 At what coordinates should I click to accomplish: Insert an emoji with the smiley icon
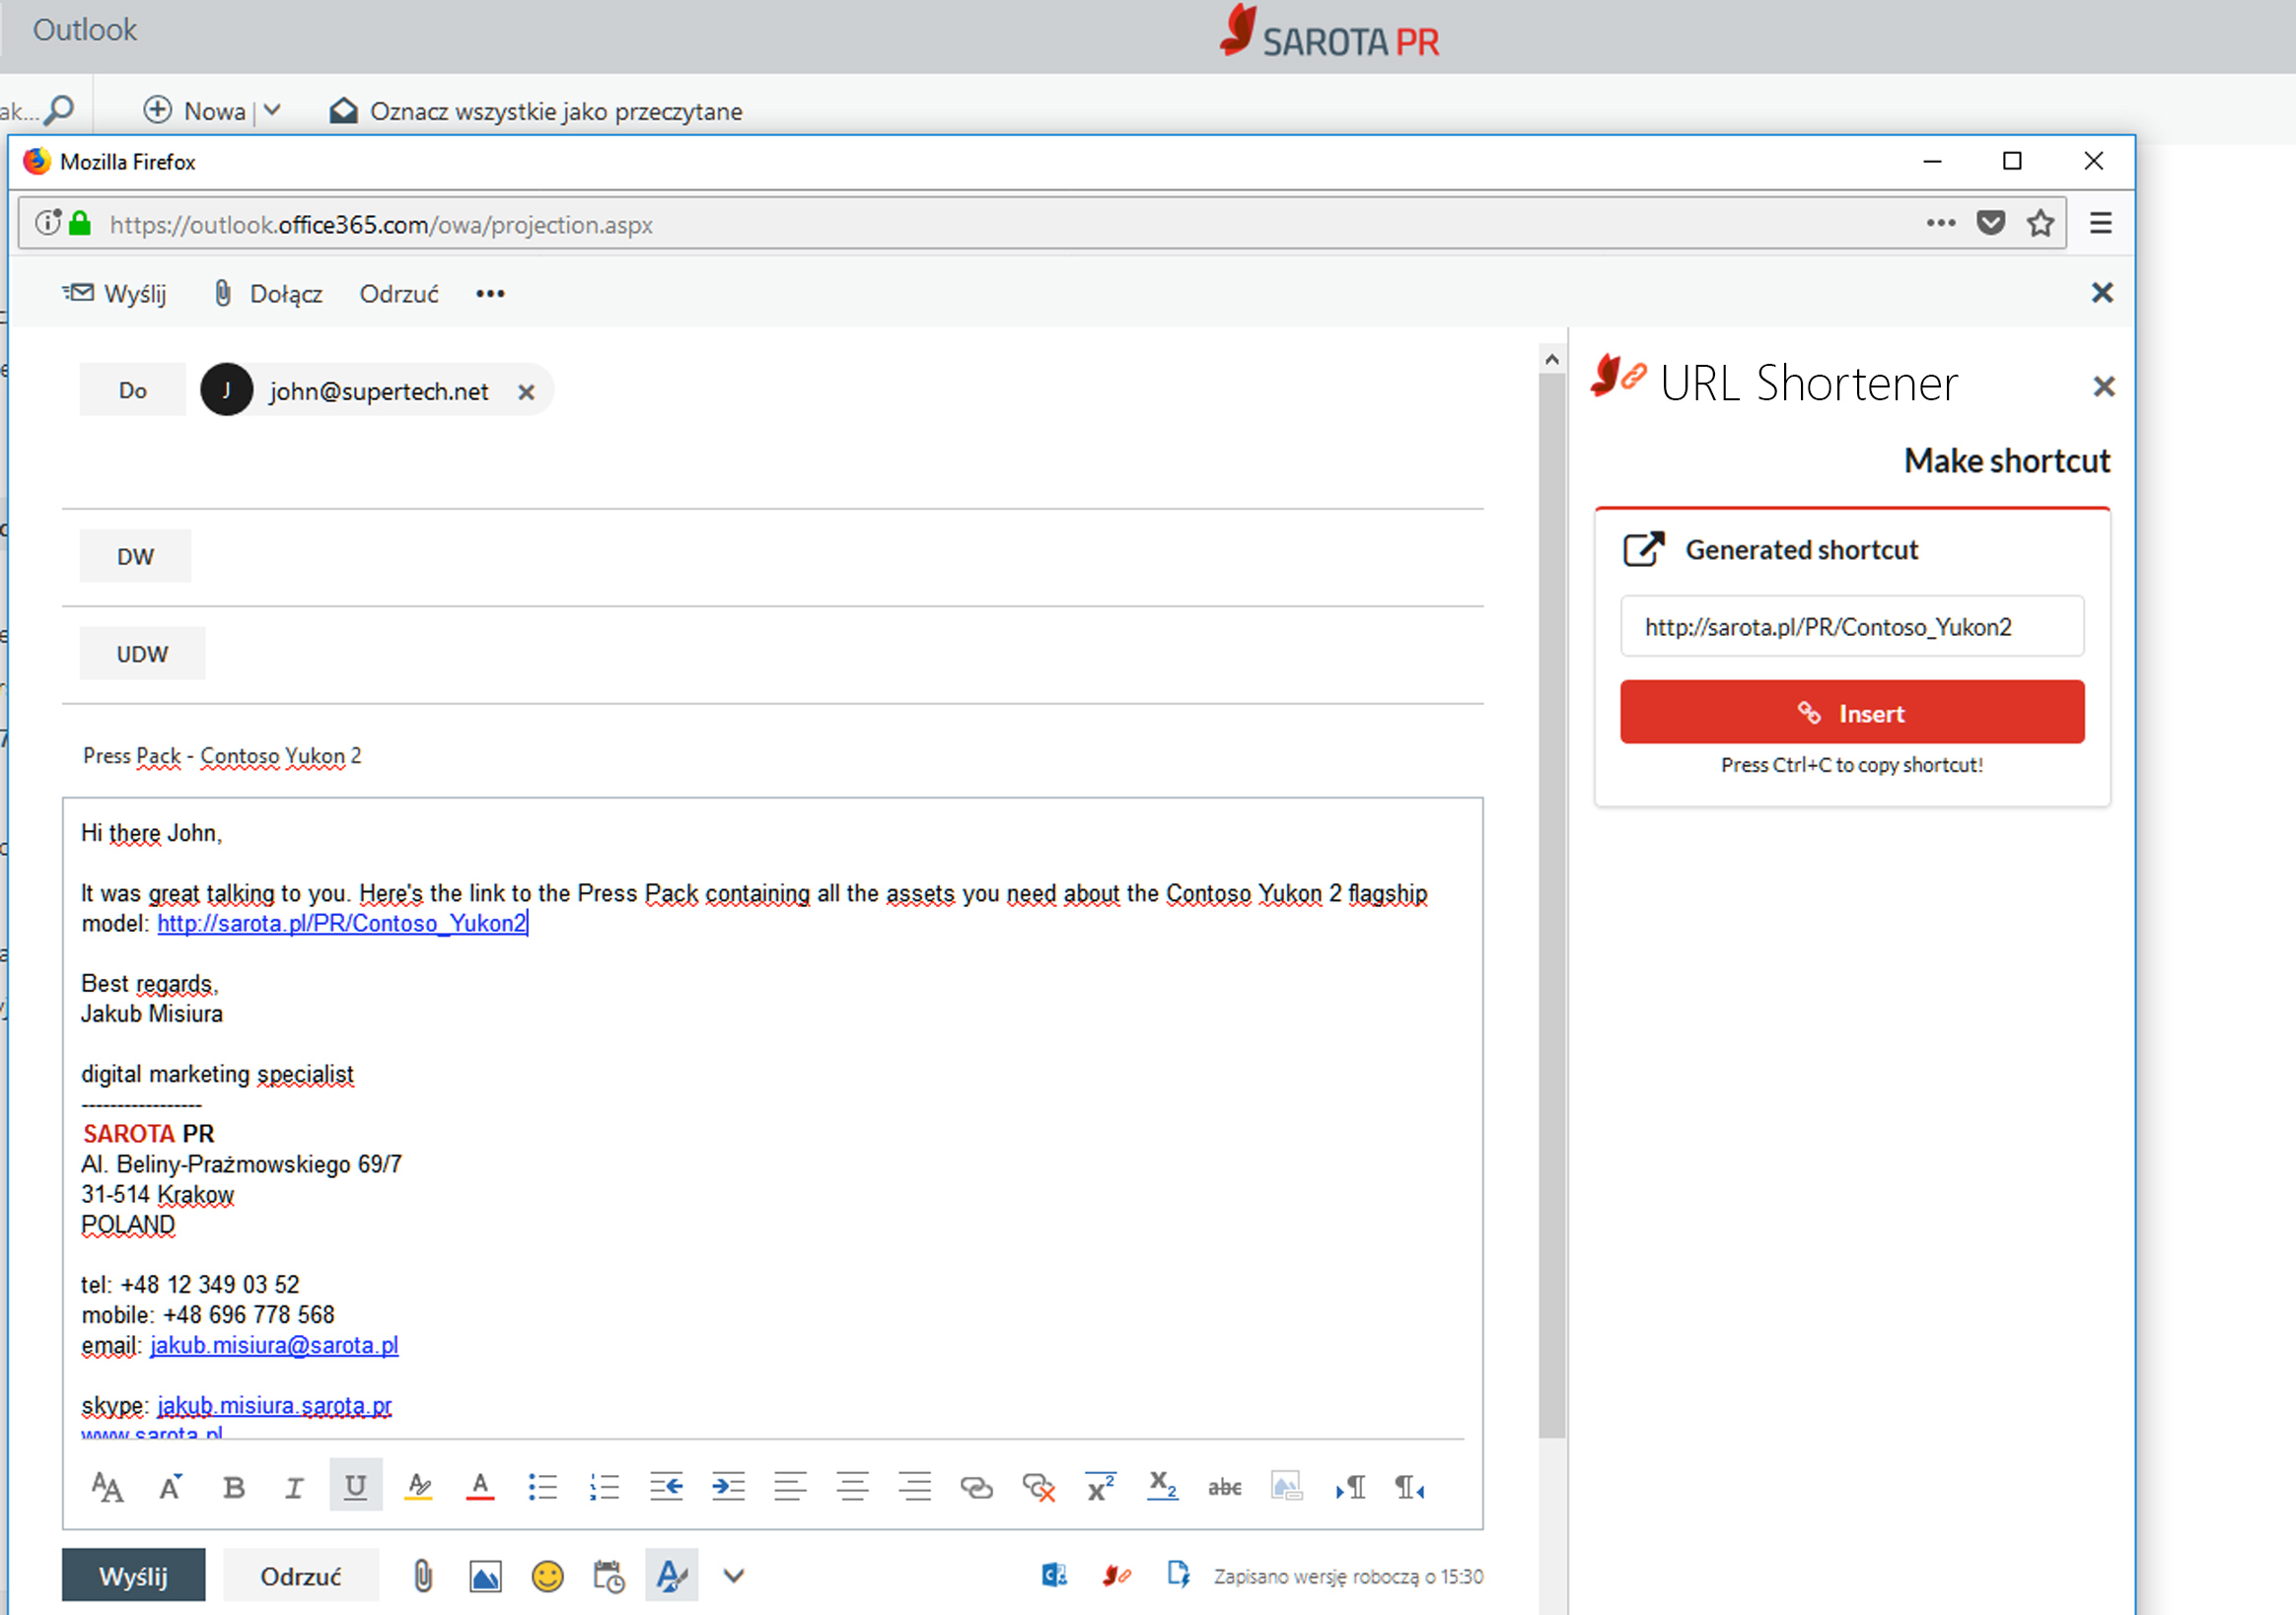[x=547, y=1576]
